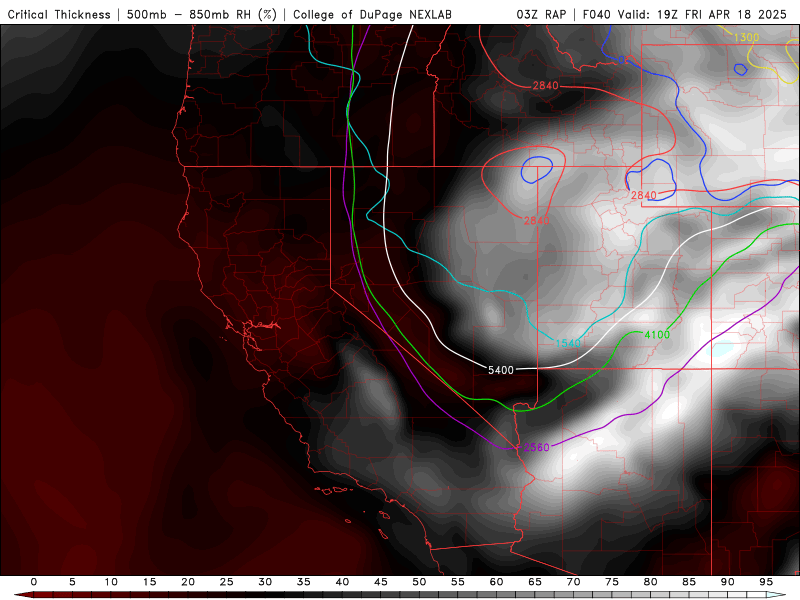Image resolution: width=800 pixels, height=600 pixels.
Task: Click the white "5400" contour label
Action: pos(501,370)
